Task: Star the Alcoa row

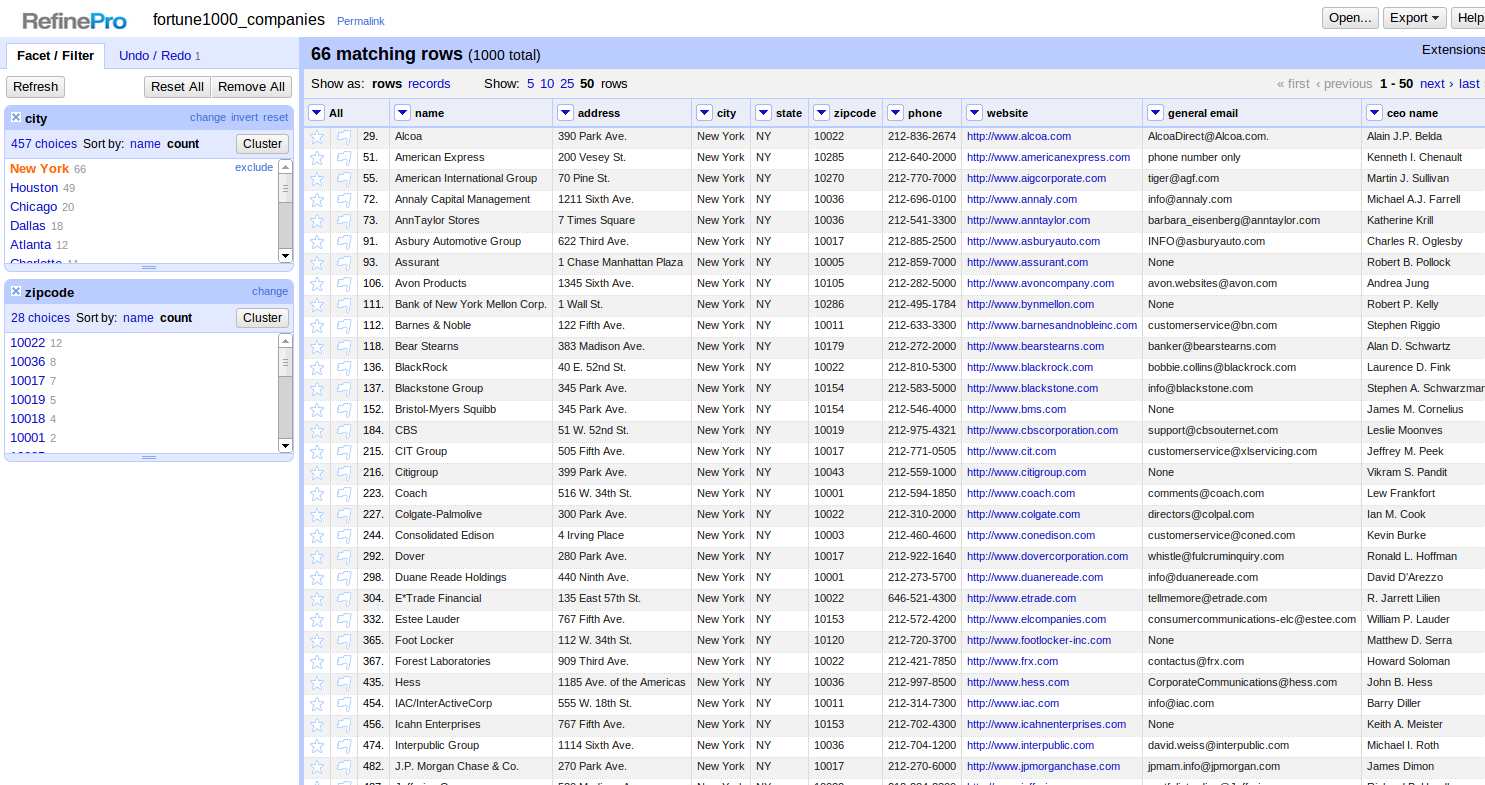Action: click(317, 137)
